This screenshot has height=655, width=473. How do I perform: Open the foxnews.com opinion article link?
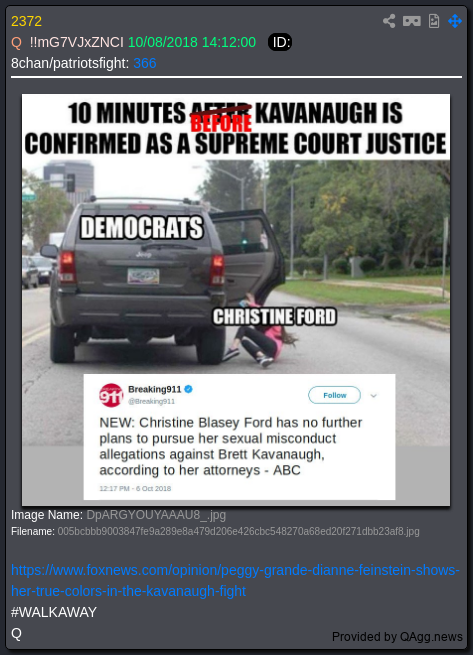tap(235, 580)
